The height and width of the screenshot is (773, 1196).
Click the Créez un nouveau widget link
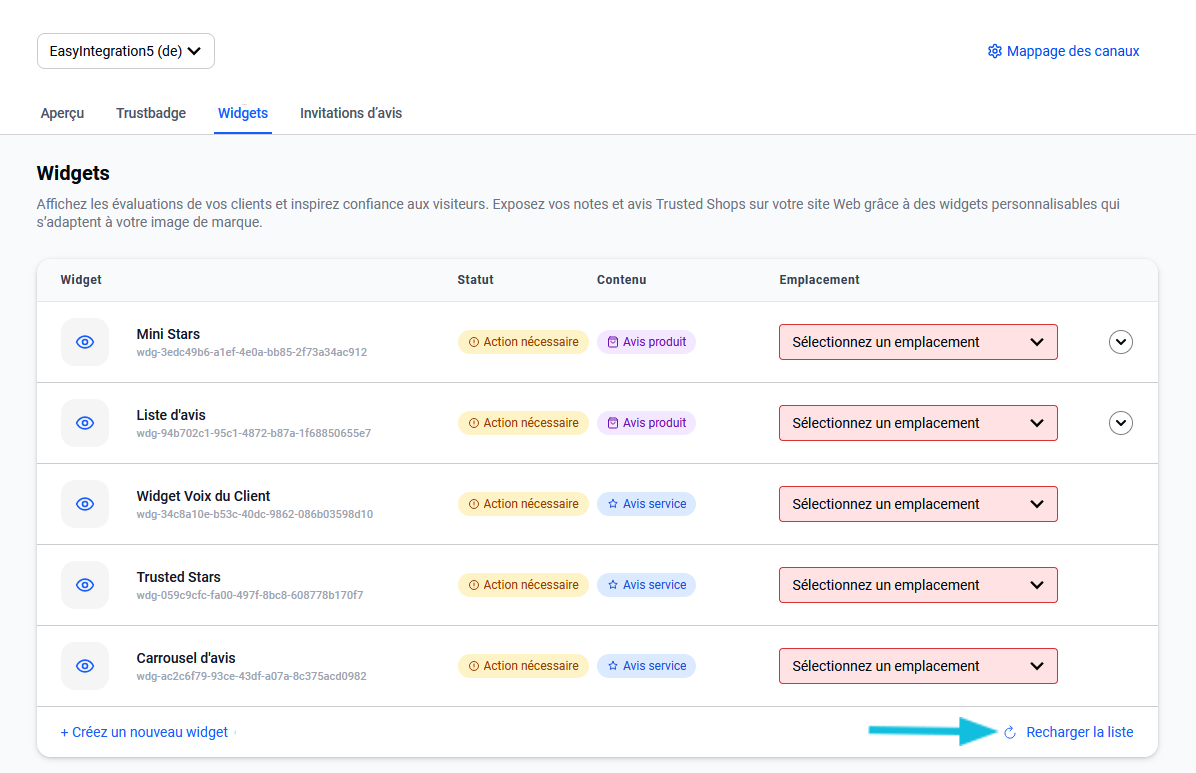pyautogui.click(x=144, y=732)
